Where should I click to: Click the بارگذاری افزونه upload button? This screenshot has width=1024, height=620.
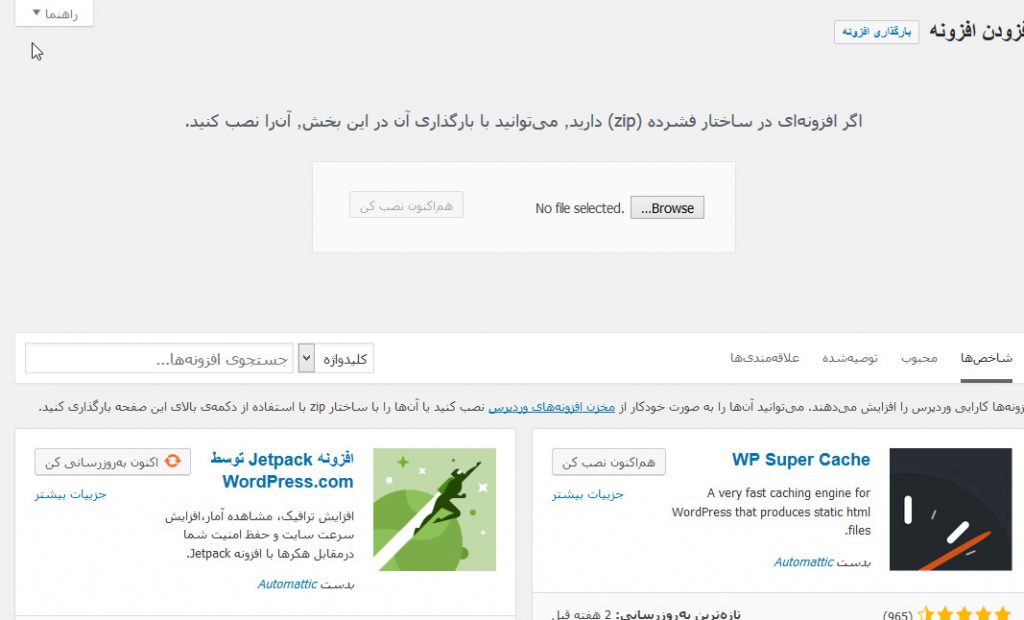[876, 32]
